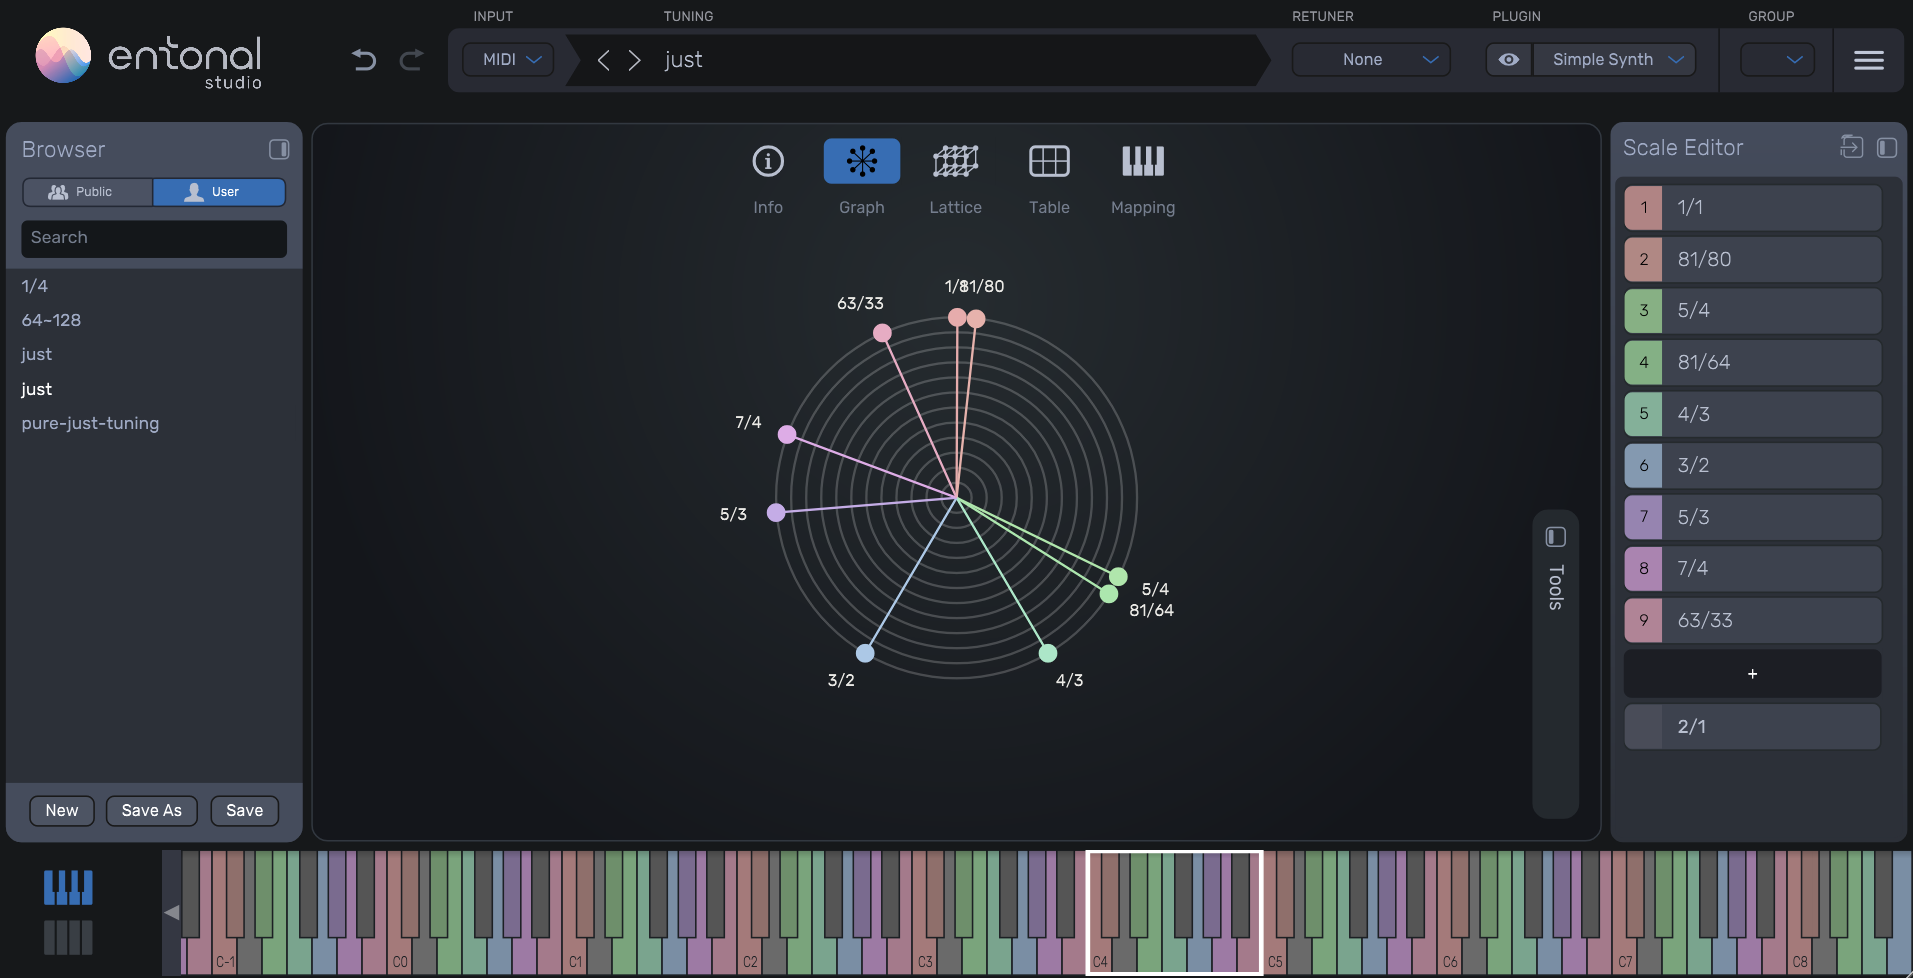Screen dimensions: 1913x978
Task: Click inside the Search field
Action: (153, 238)
